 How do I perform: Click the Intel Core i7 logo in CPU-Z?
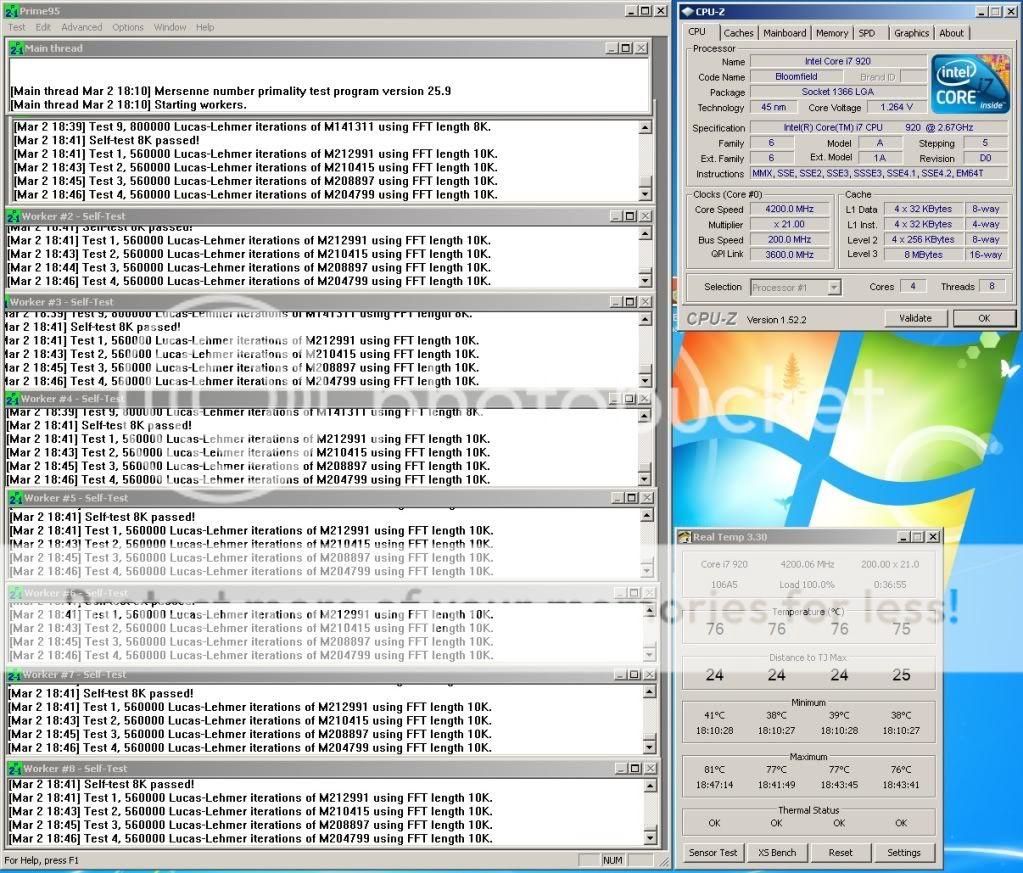coord(970,84)
